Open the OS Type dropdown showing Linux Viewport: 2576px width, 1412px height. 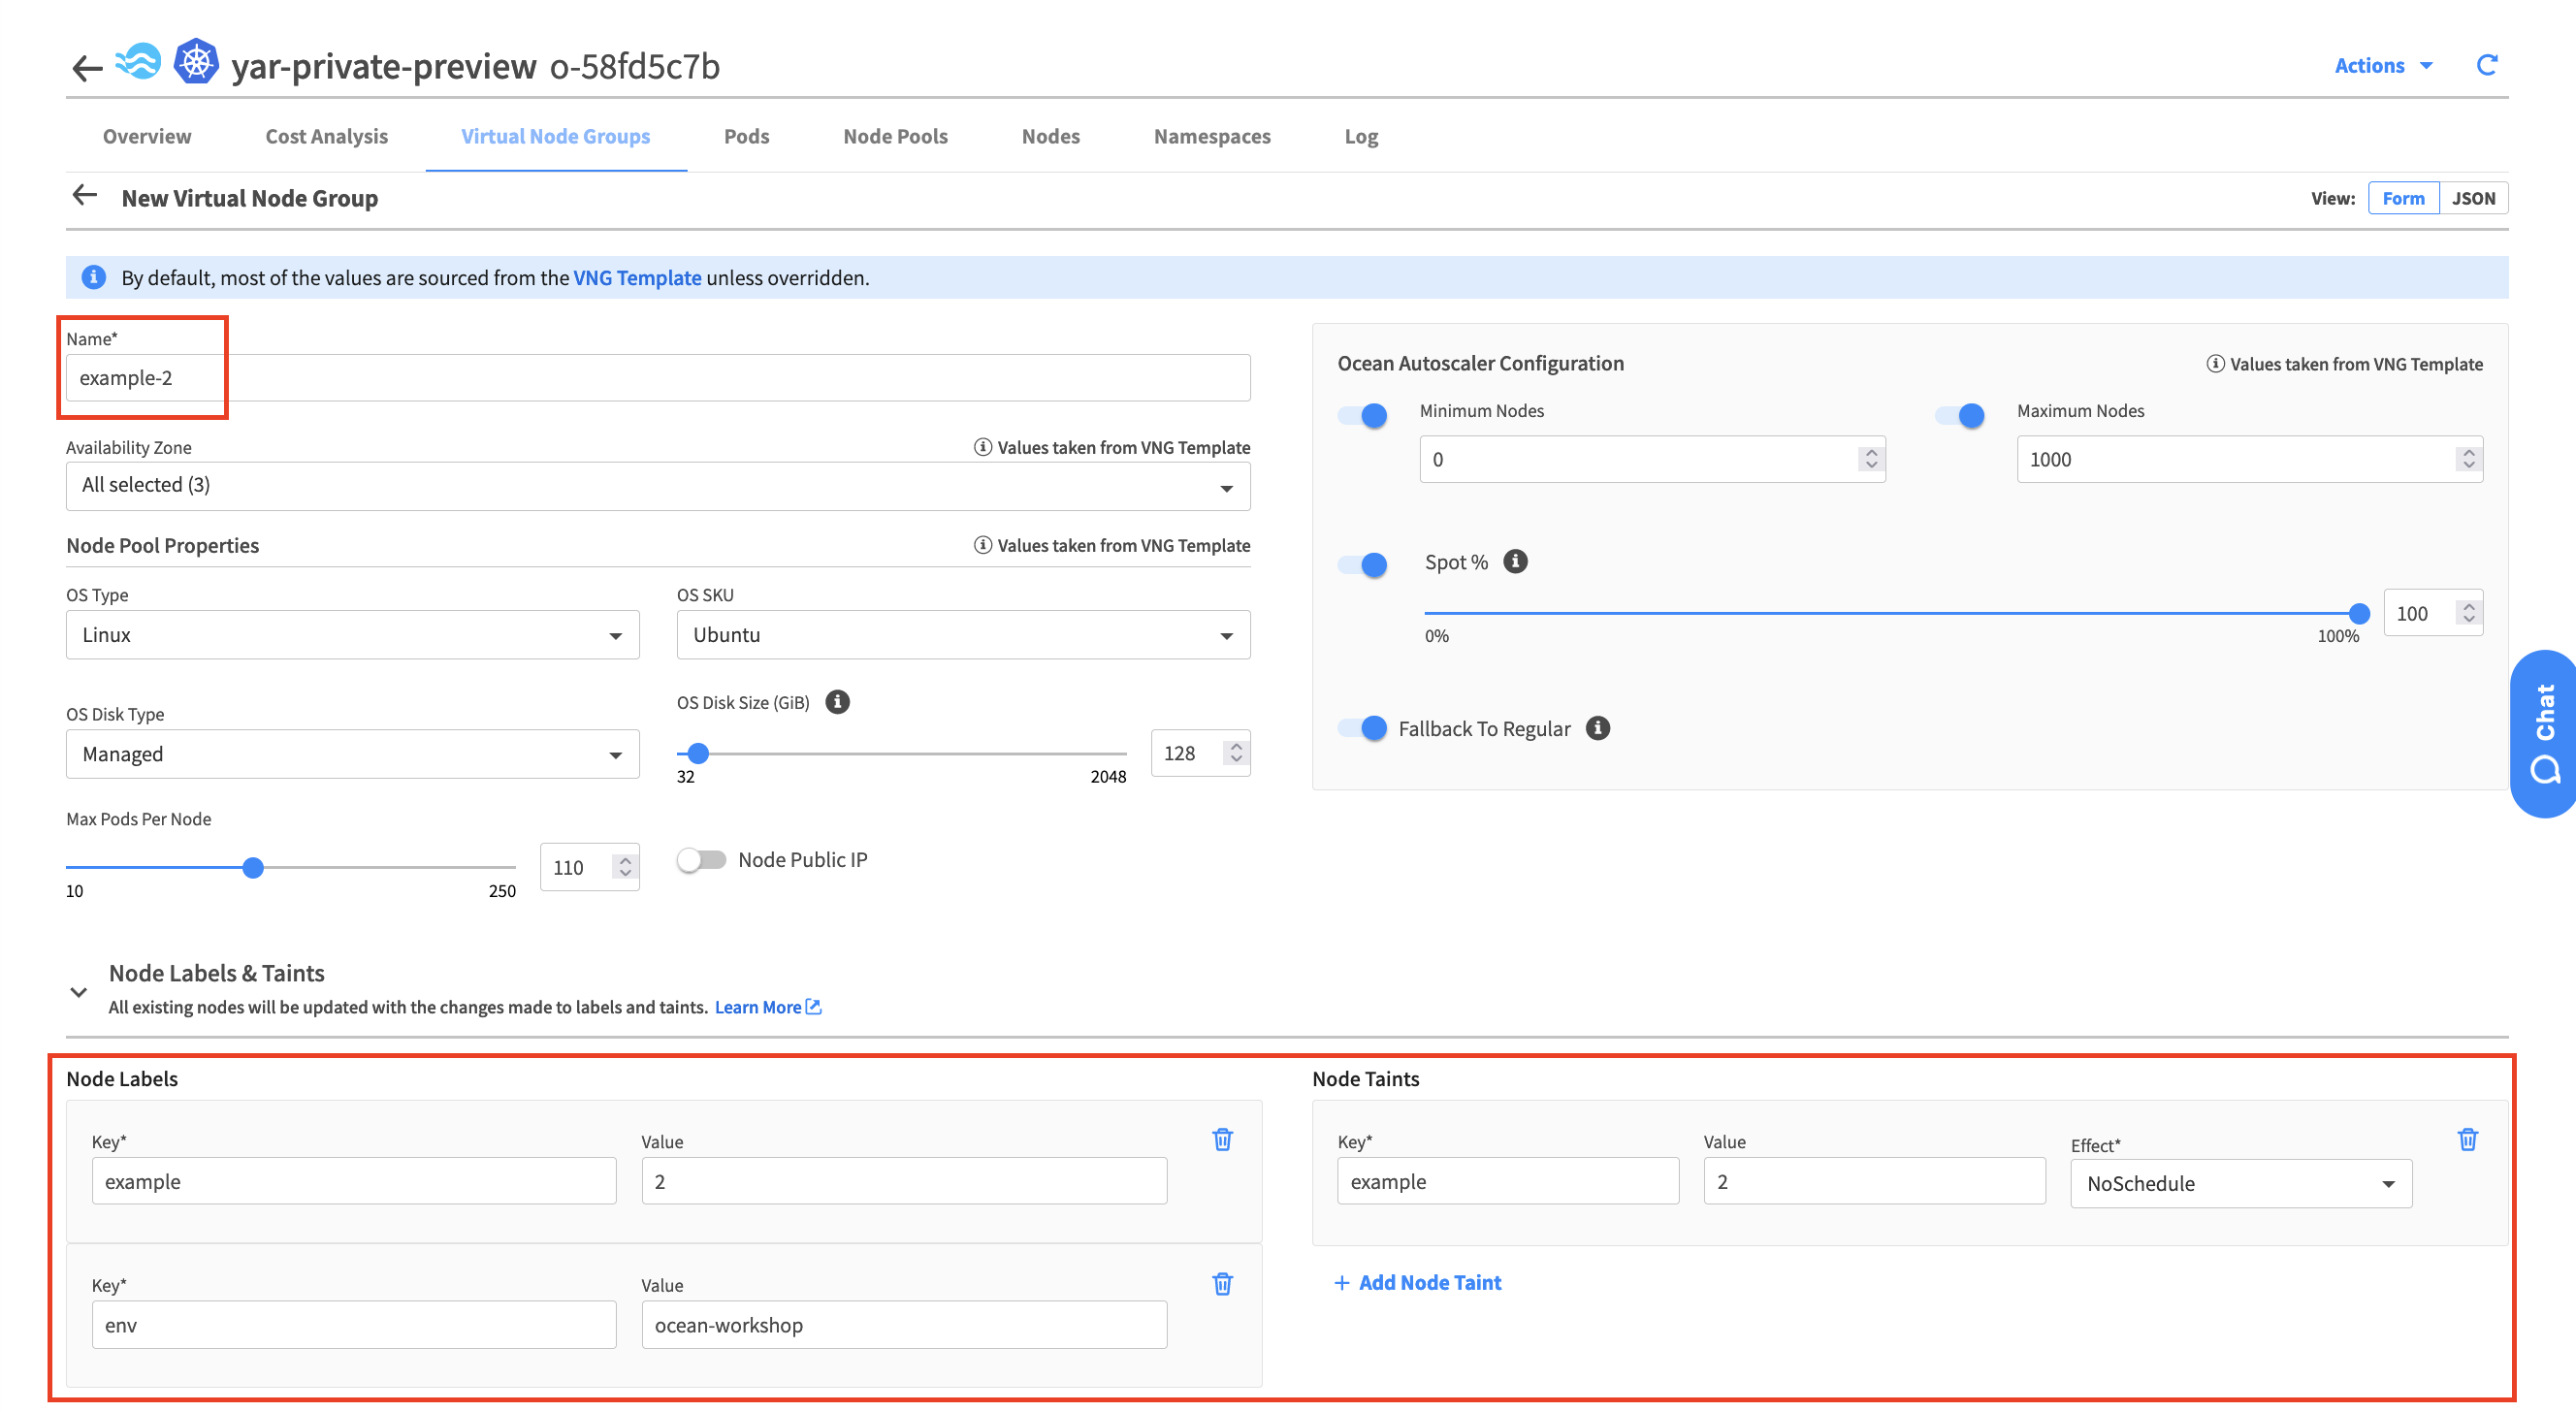(x=353, y=635)
